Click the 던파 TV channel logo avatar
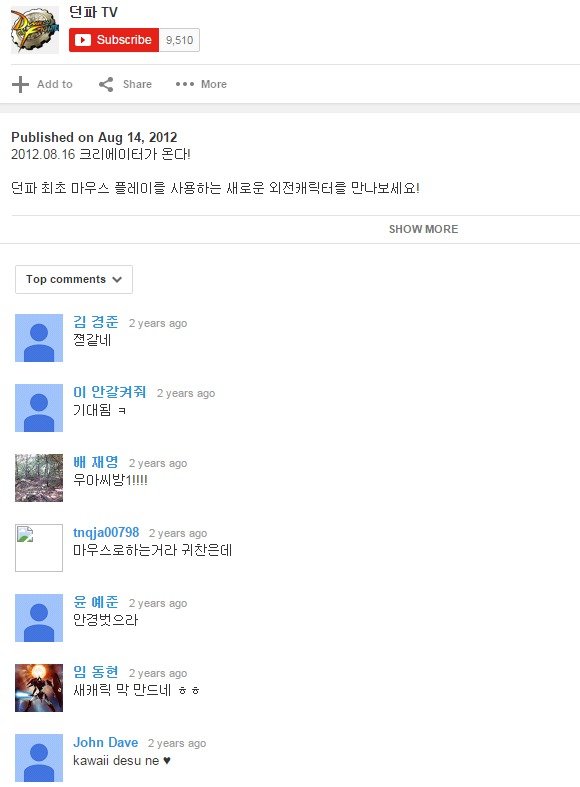The height and width of the screenshot is (787, 580). (x=35, y=30)
